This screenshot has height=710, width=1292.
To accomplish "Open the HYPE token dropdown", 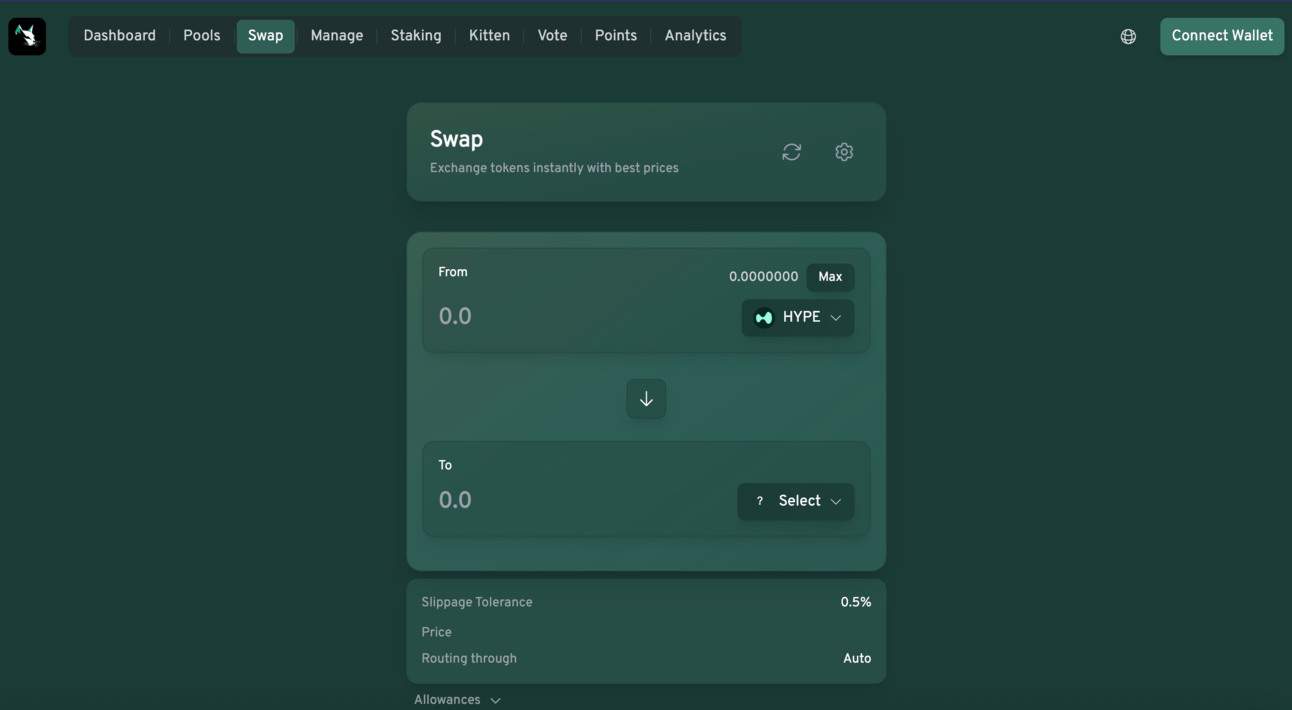I will [x=798, y=318].
